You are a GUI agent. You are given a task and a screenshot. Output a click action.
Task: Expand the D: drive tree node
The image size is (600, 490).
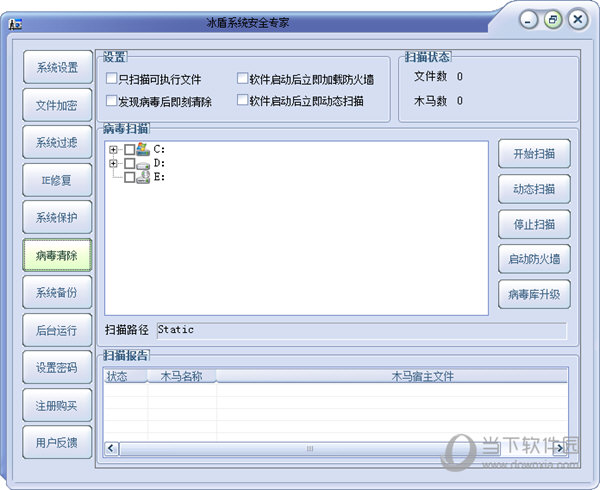tap(113, 163)
